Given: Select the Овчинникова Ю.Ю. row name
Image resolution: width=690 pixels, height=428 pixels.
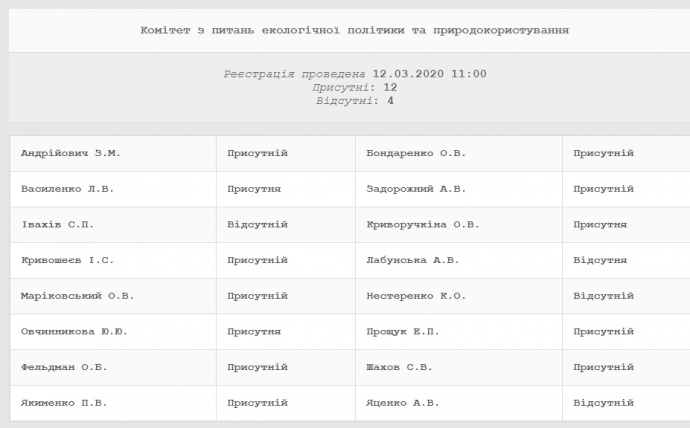Looking at the screenshot, I should tap(74, 332).
